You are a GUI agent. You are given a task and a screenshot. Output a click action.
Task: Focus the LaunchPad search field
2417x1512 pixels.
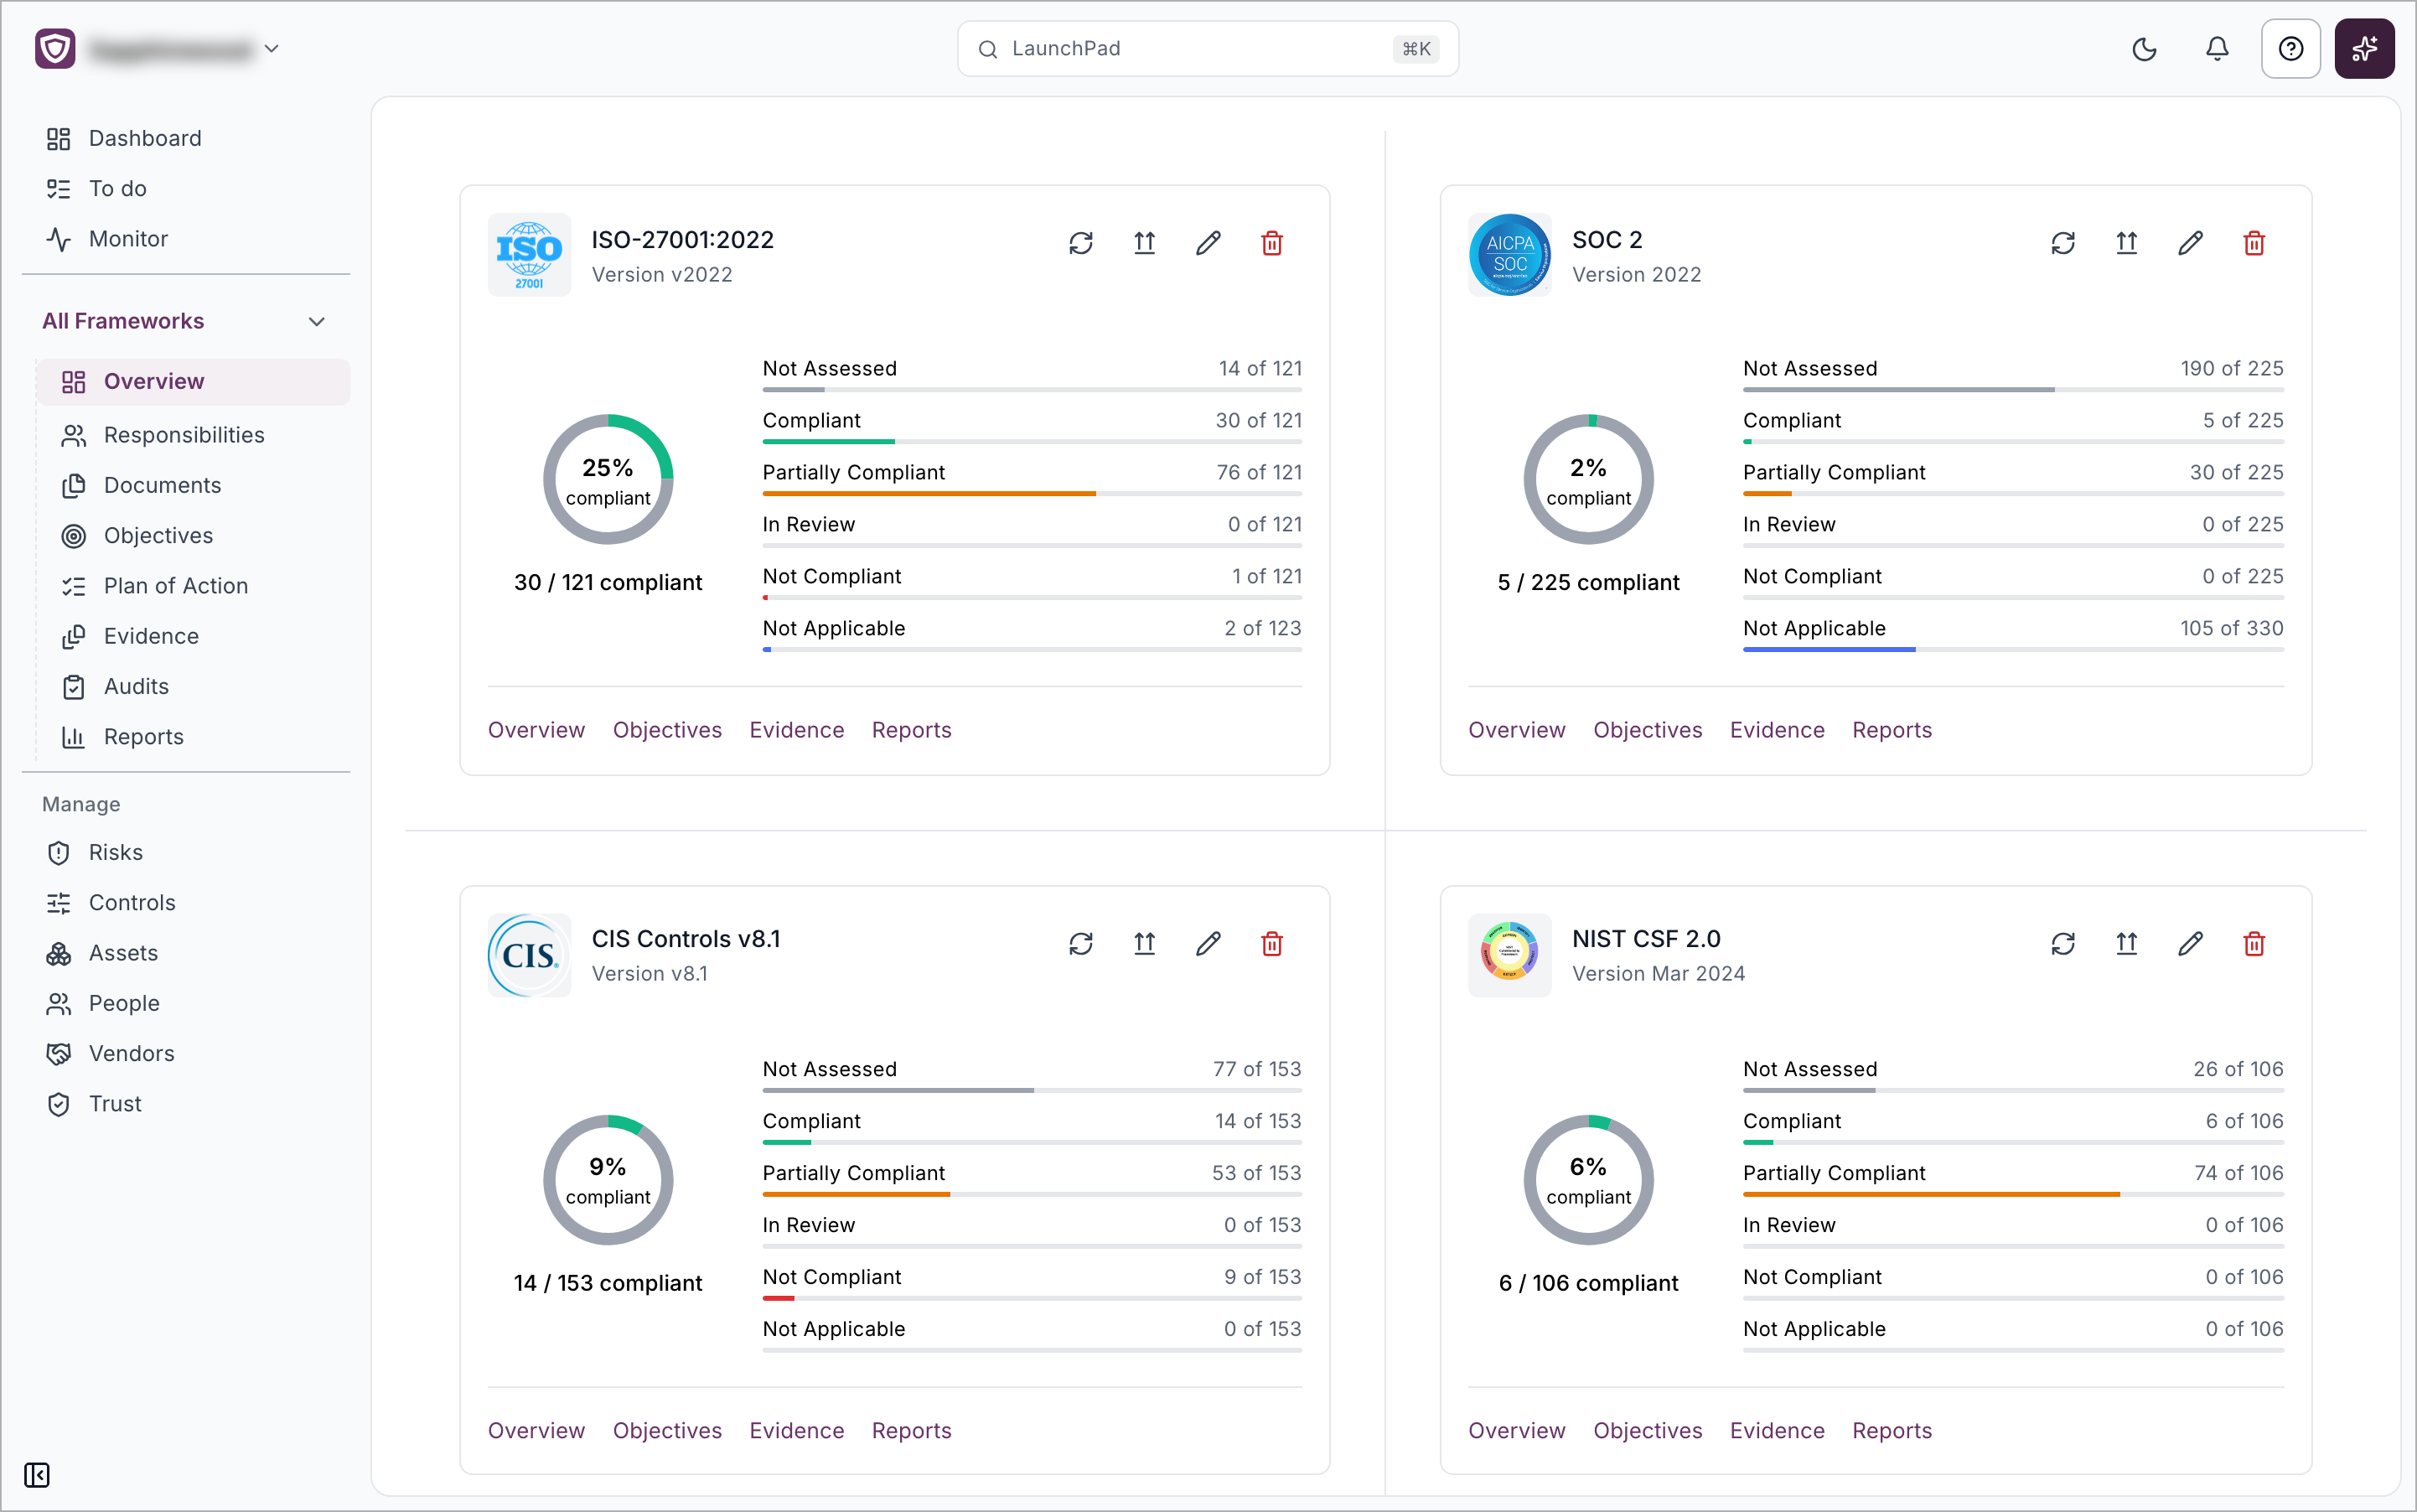tap(1207, 49)
